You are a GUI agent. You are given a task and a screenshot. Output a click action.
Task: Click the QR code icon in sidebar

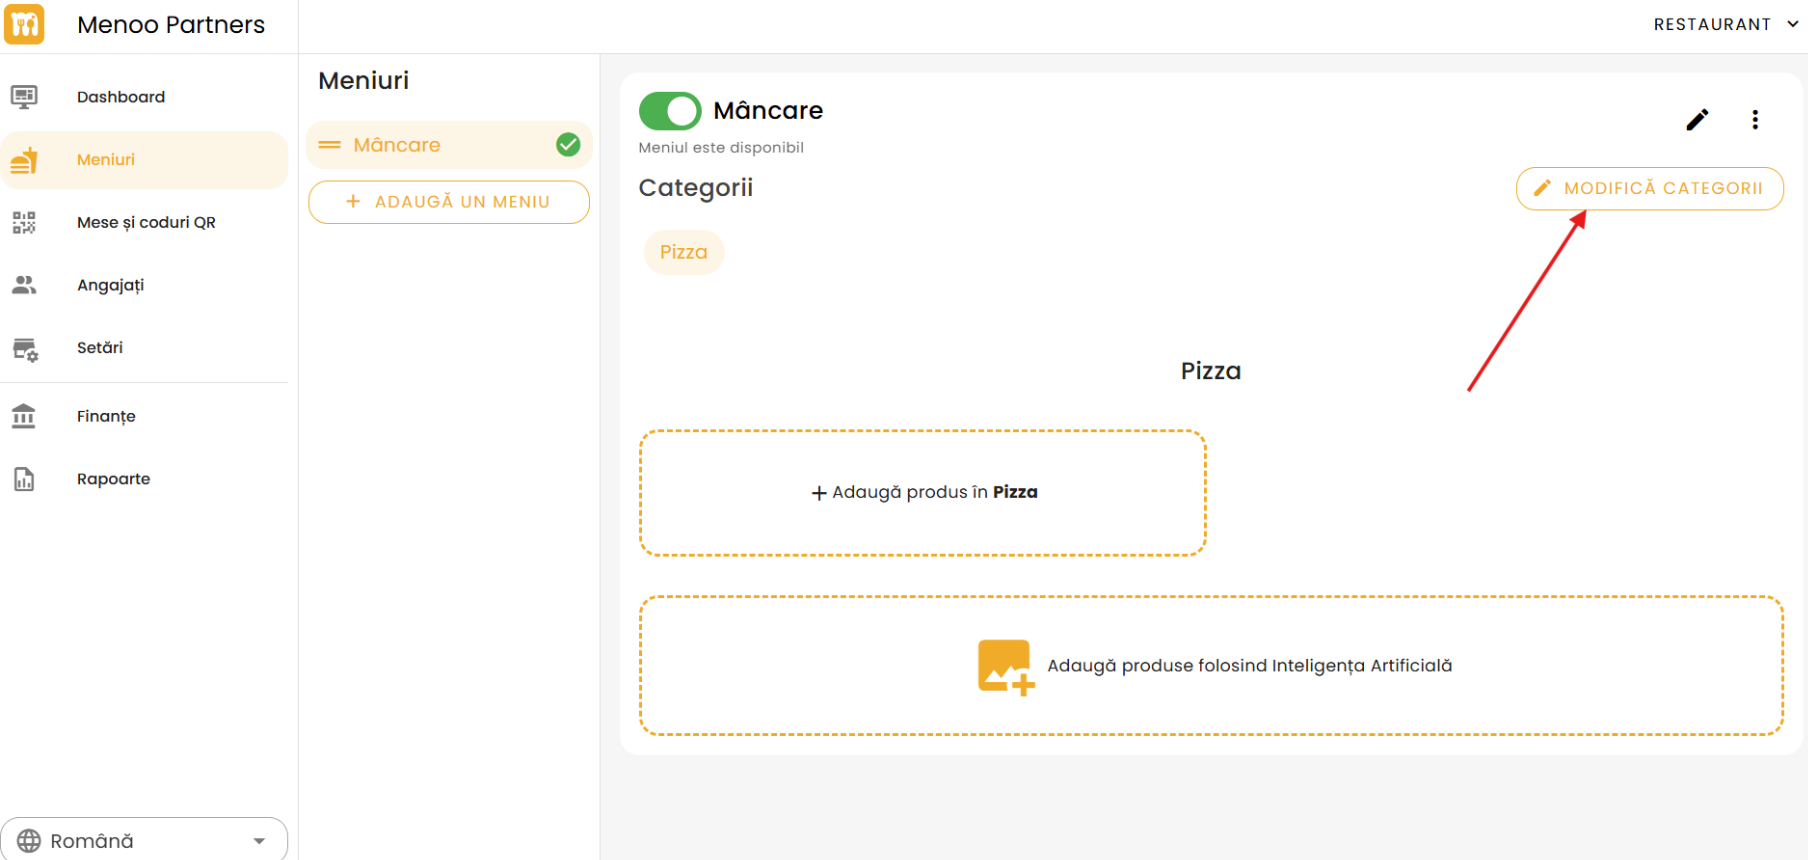point(24,222)
